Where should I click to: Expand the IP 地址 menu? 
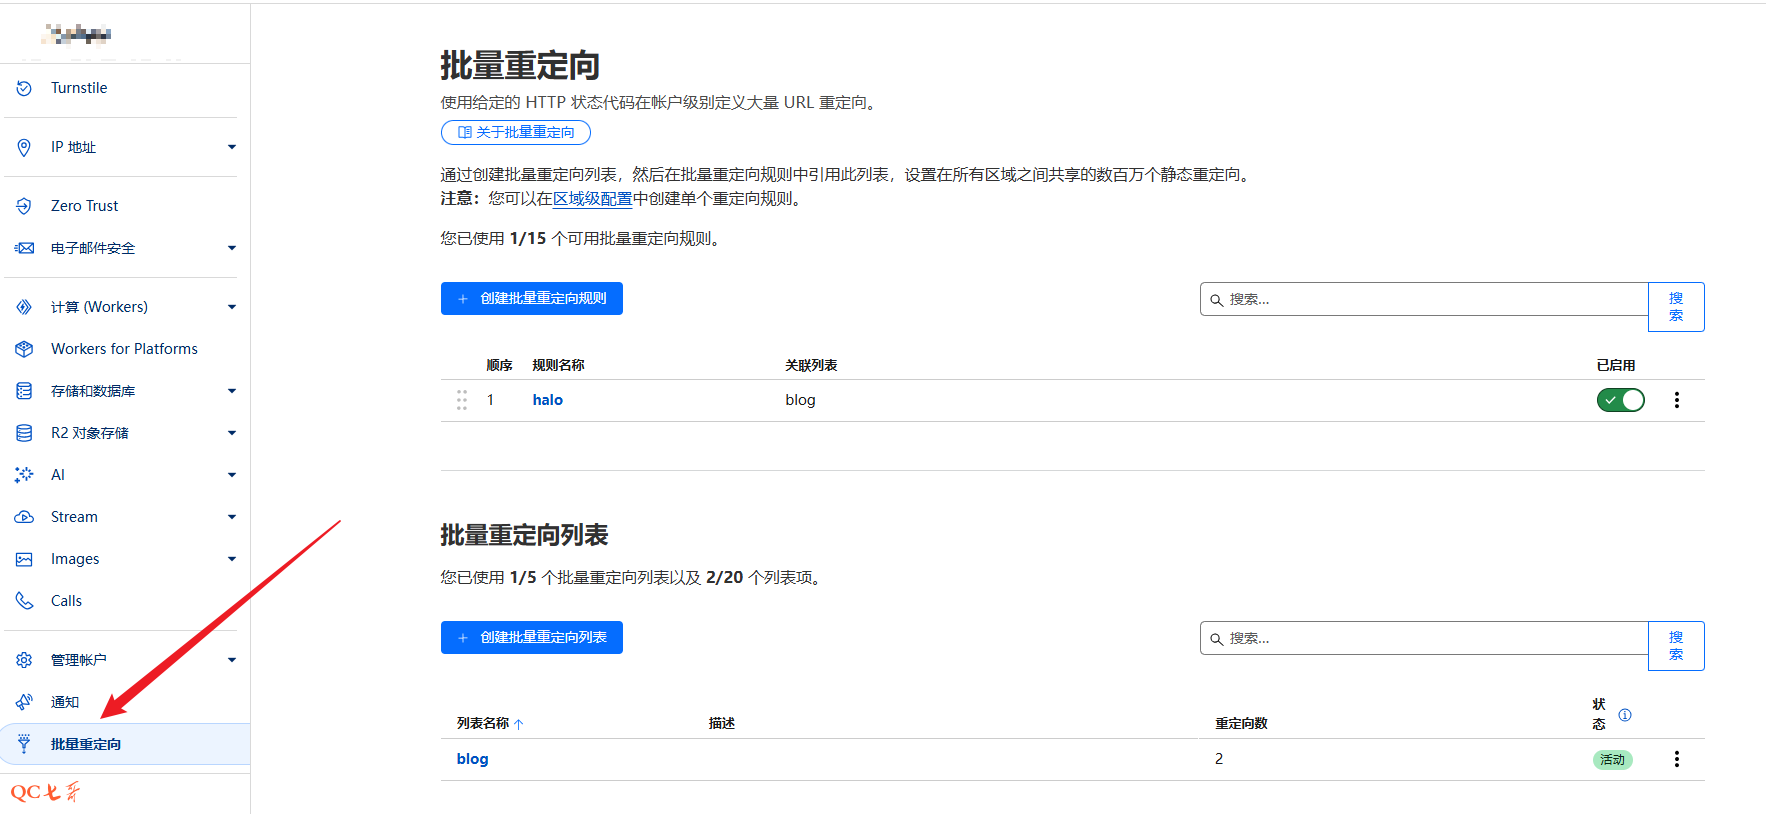point(231,147)
